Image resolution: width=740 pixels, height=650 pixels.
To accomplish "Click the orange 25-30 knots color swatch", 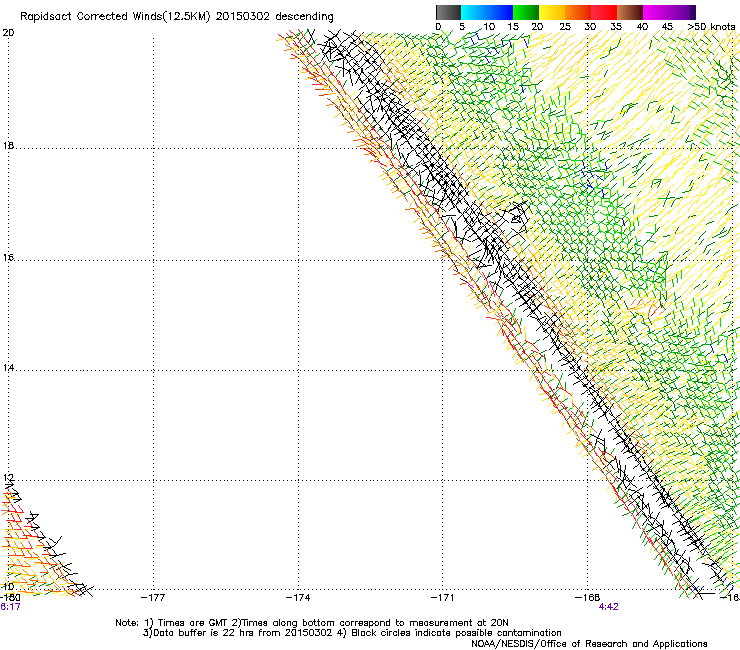I will point(578,12).
